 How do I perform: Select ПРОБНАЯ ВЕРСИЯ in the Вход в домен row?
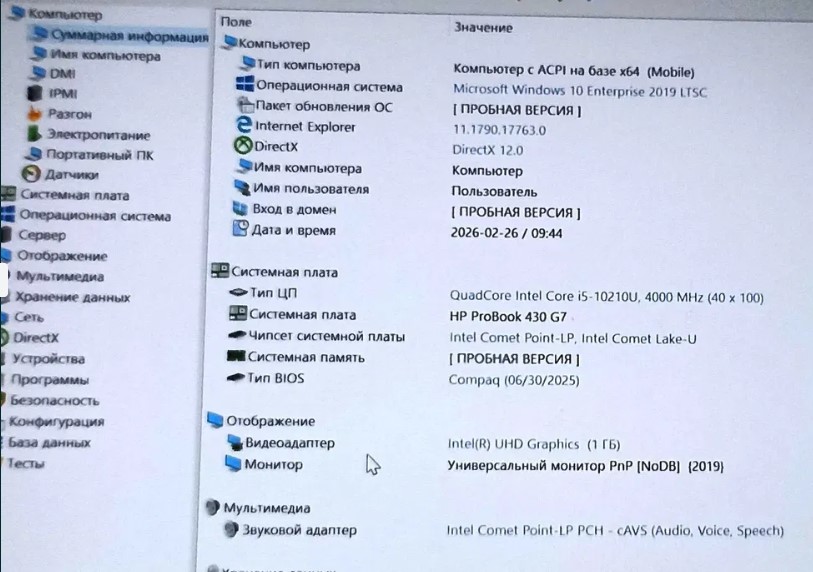click(x=515, y=212)
